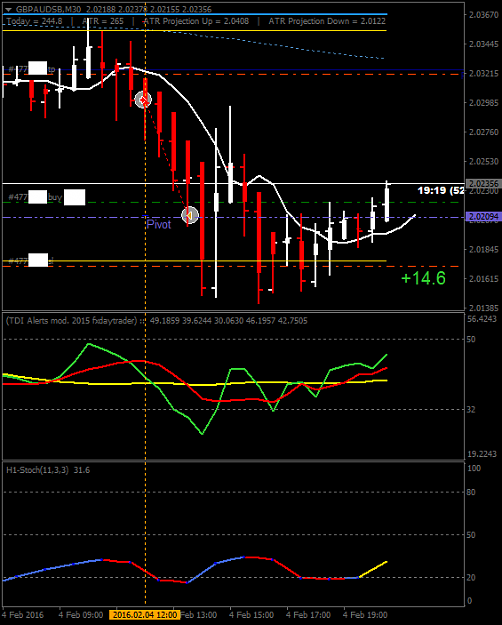Select the #477 tp order label
The height and width of the screenshot is (625, 502).
coord(32,69)
